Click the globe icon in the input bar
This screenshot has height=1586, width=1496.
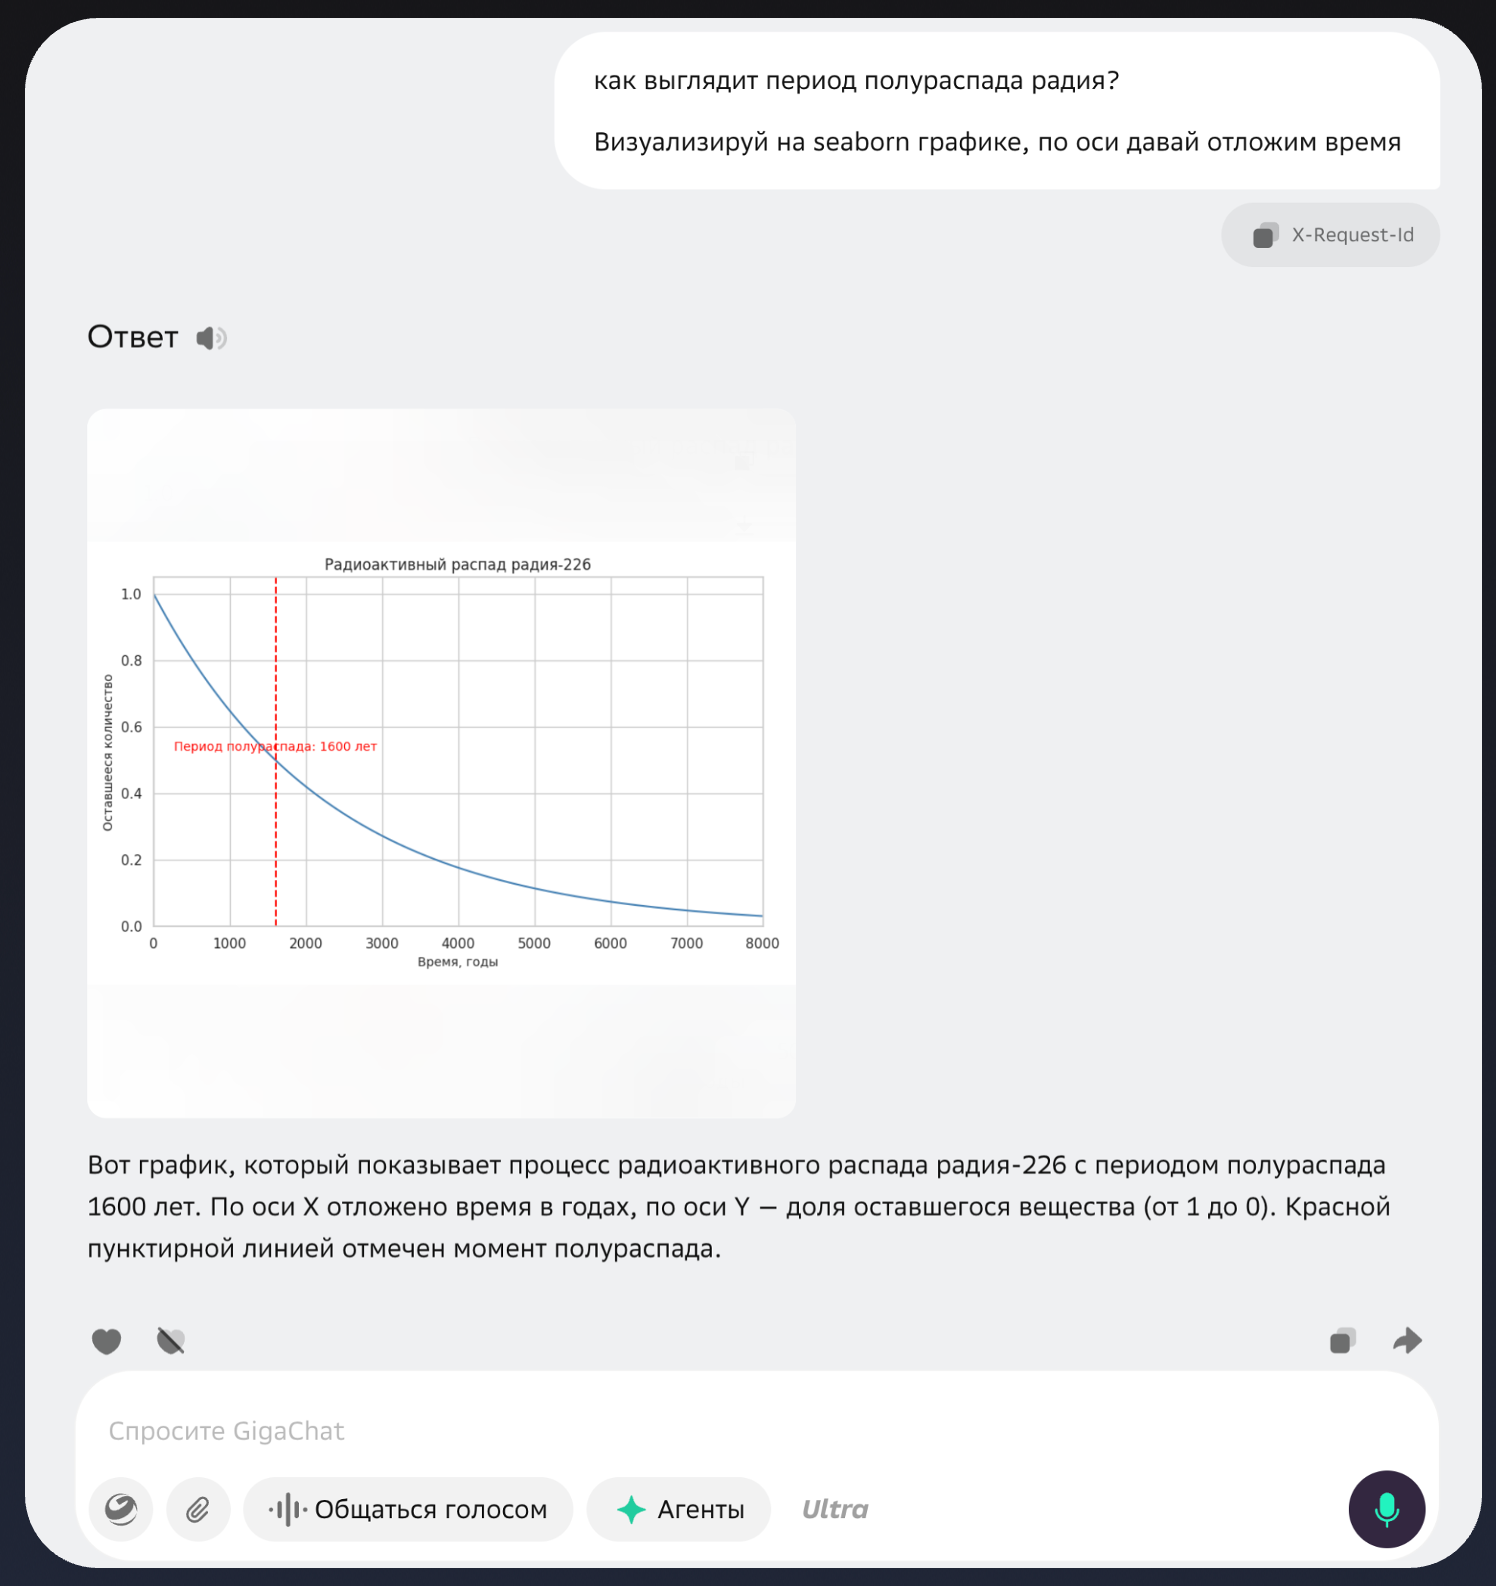pos(120,1509)
